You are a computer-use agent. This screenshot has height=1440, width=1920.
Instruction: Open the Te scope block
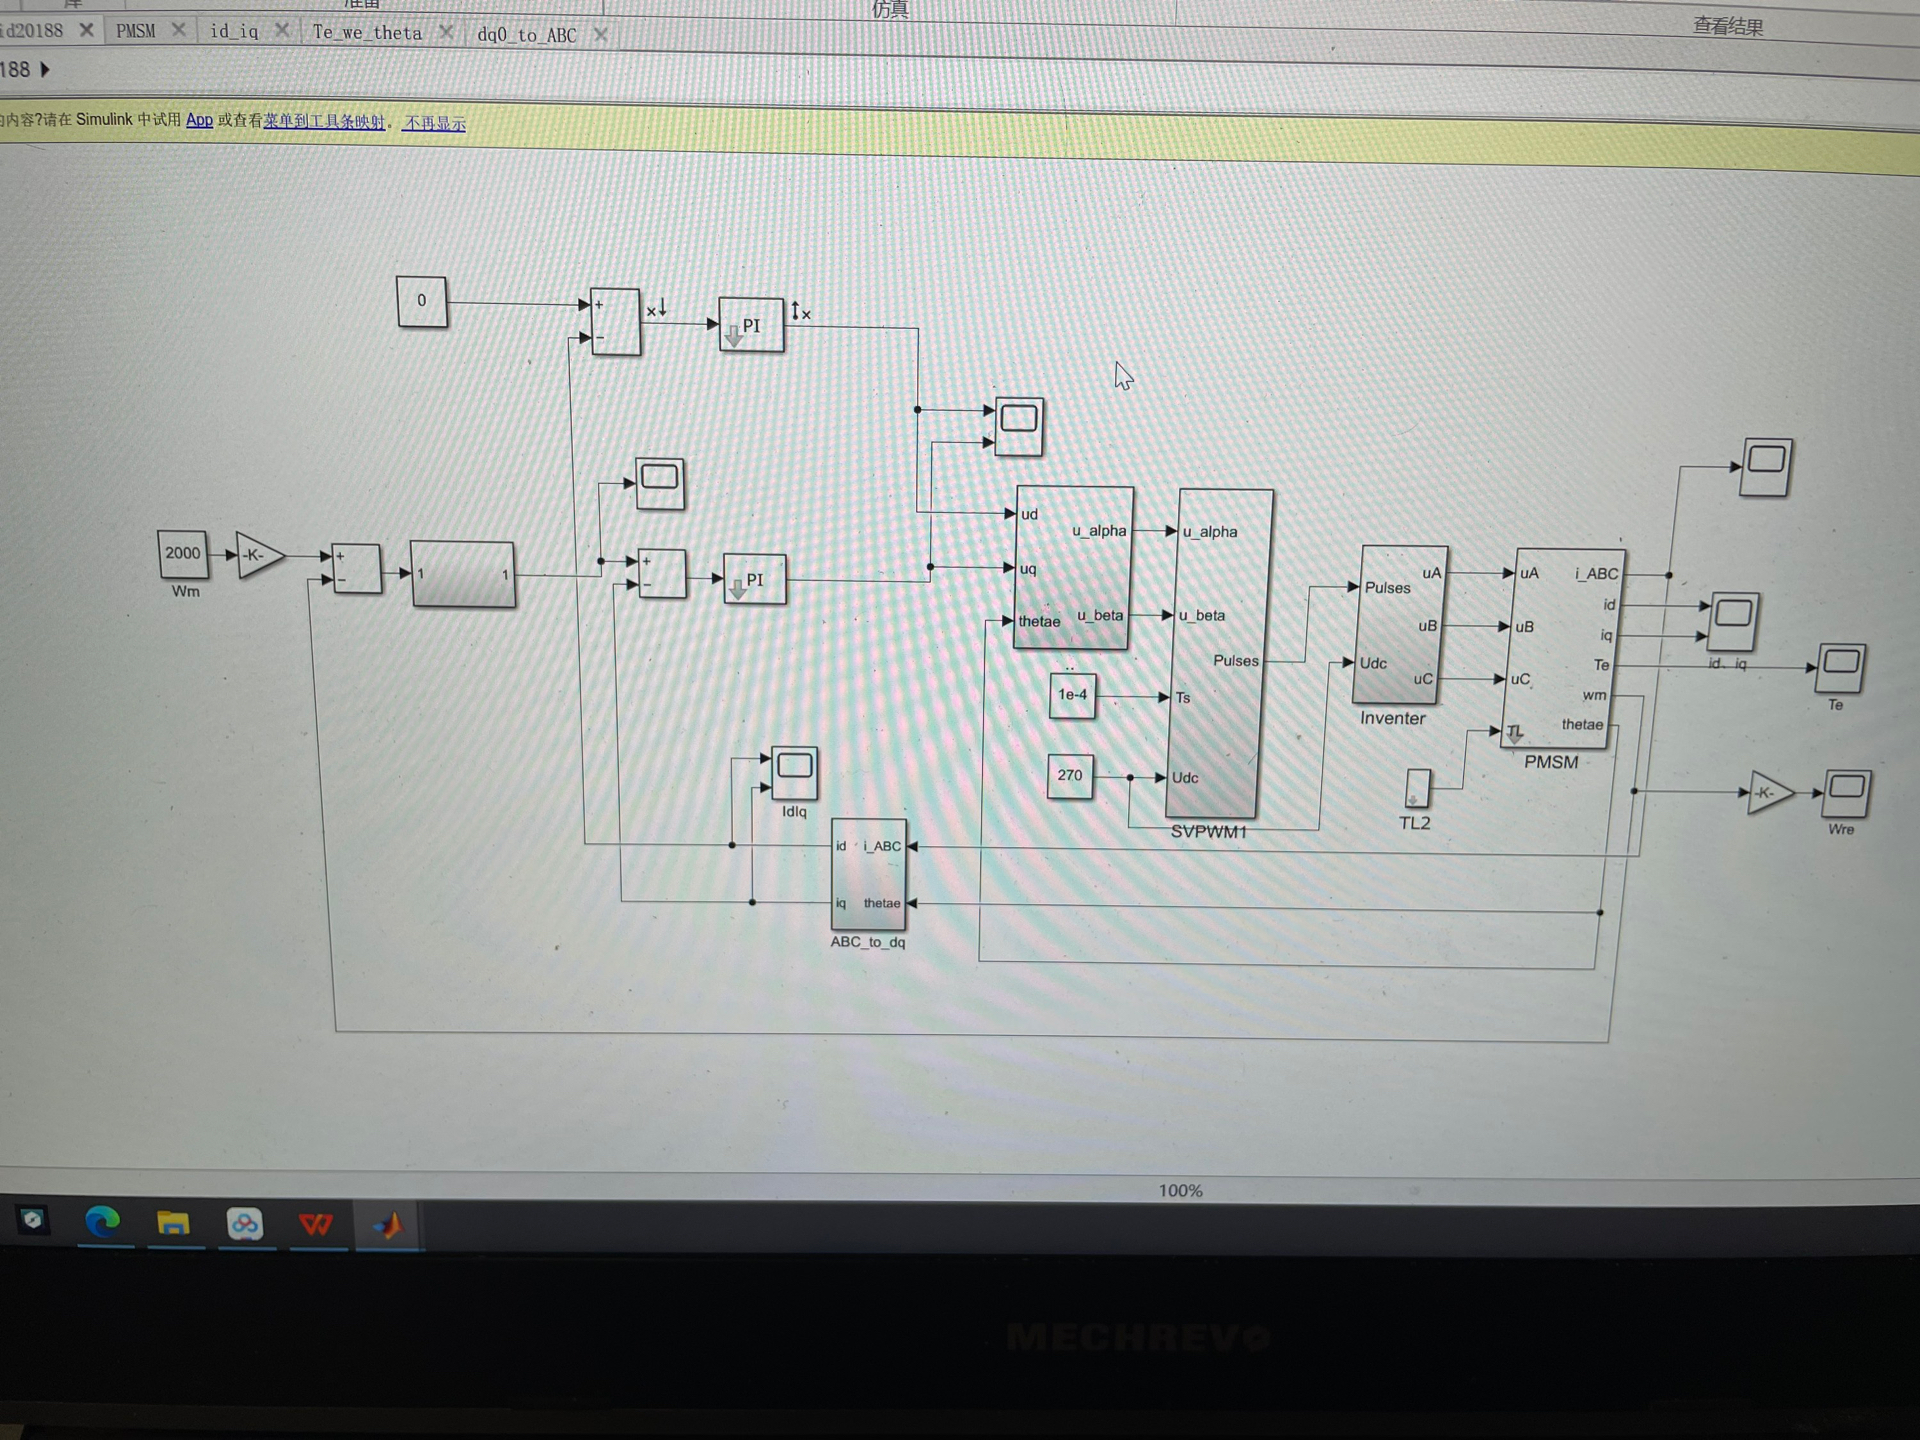[1841, 668]
